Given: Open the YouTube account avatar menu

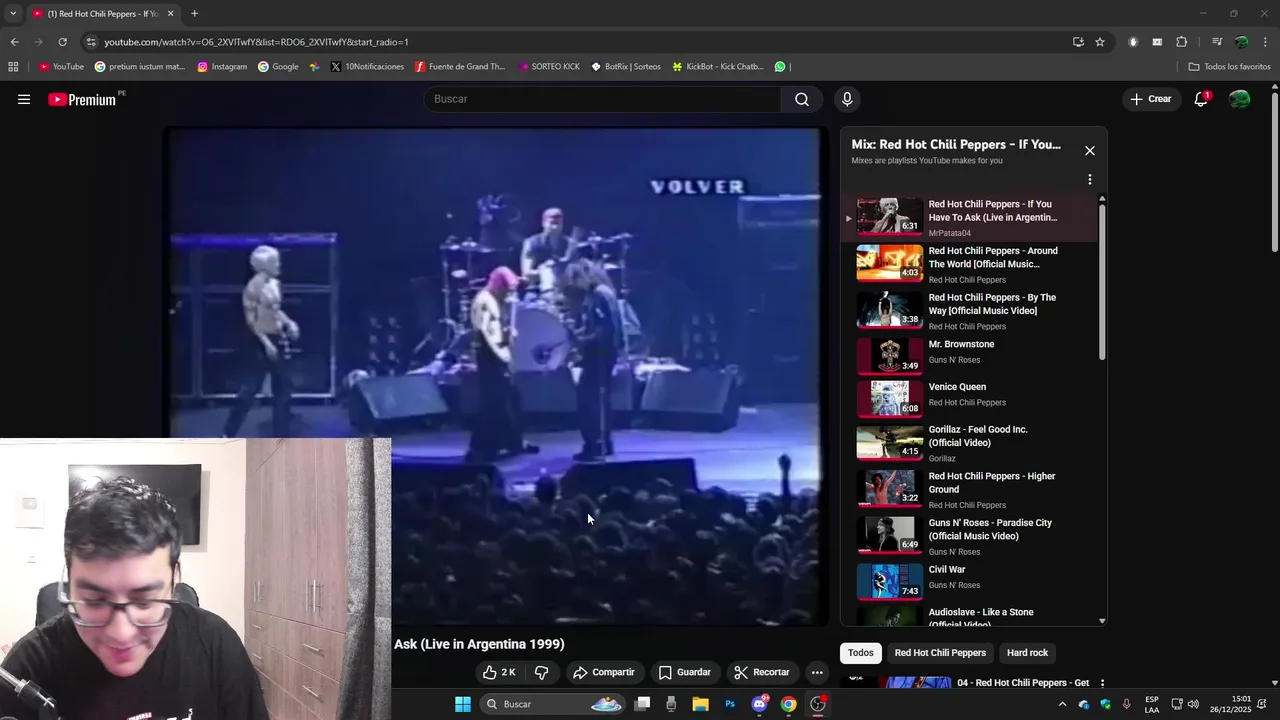Looking at the screenshot, I should tap(1239, 99).
